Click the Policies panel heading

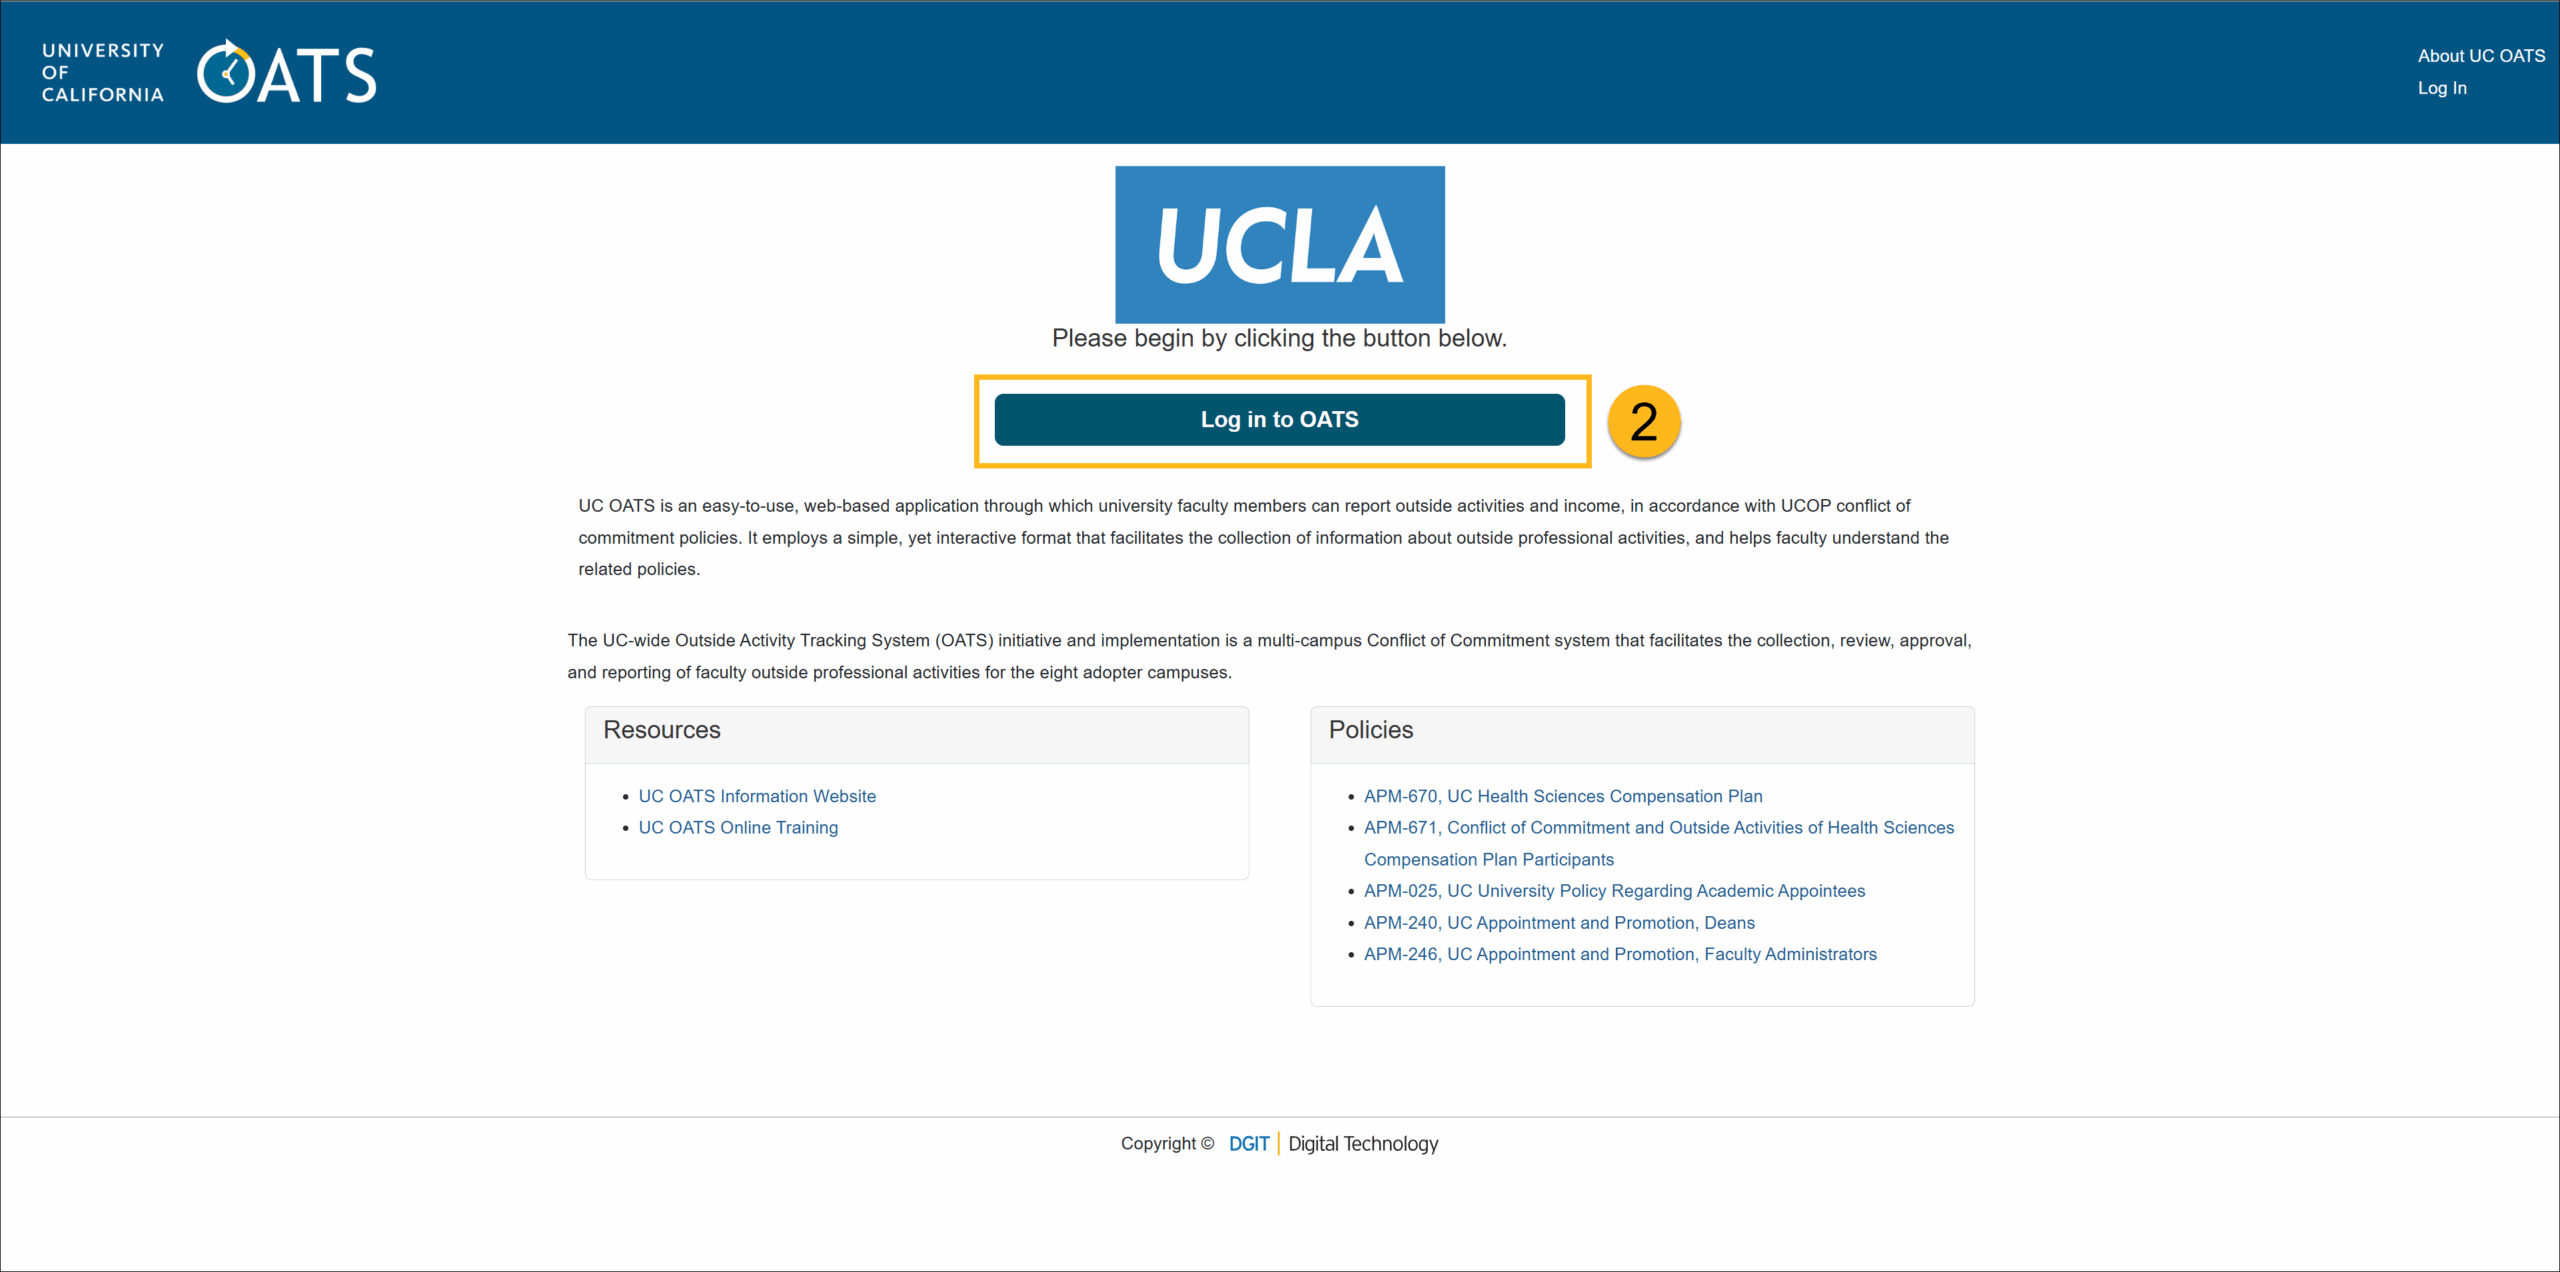pos(1370,730)
